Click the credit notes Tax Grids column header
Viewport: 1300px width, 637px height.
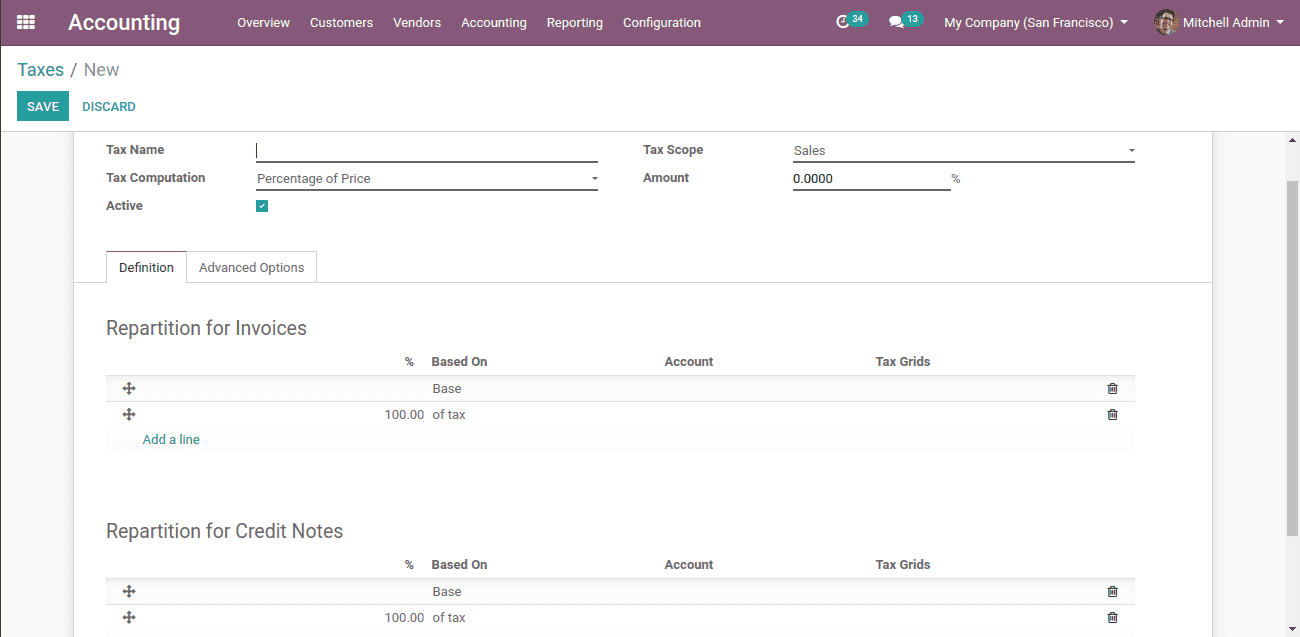click(903, 565)
